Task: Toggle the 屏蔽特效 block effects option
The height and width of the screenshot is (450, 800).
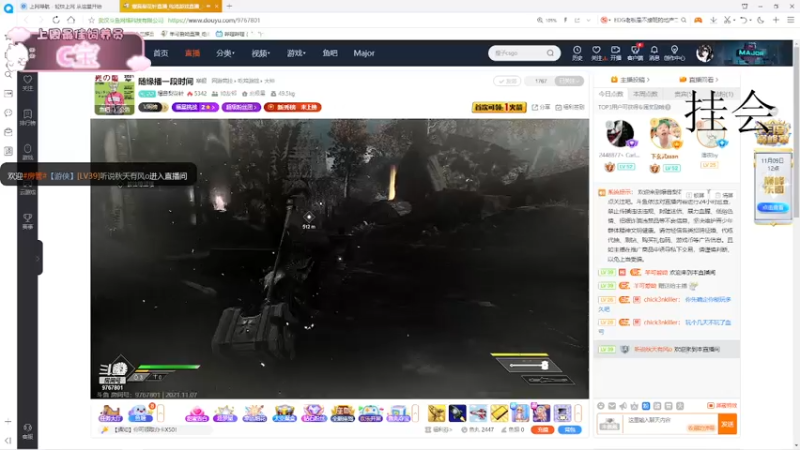Action: click(722, 405)
